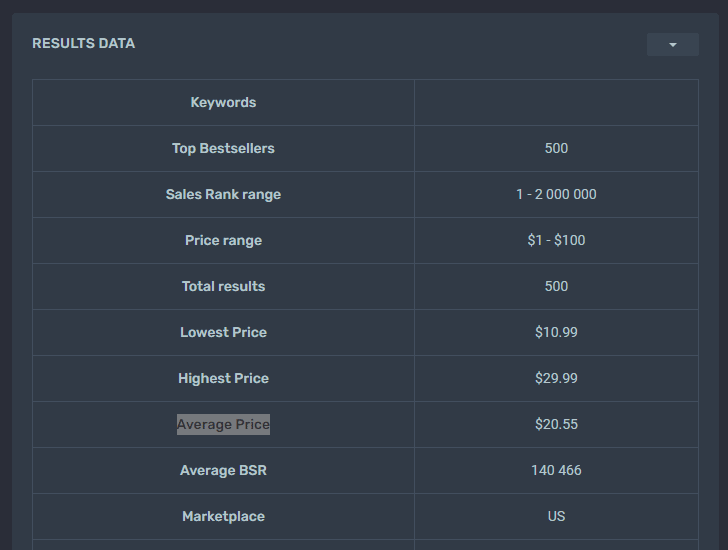This screenshot has height=550, width=728.
Task: Open the Results Data dropdown arrow
Action: (672, 45)
